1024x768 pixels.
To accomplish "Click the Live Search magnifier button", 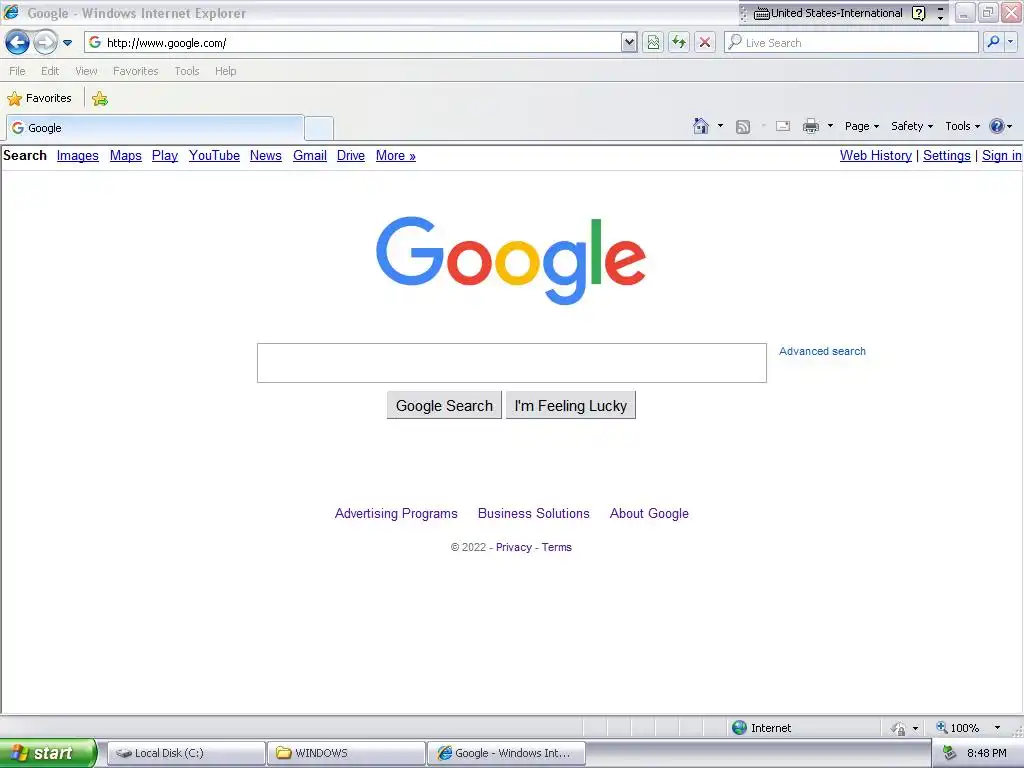I will pos(993,43).
